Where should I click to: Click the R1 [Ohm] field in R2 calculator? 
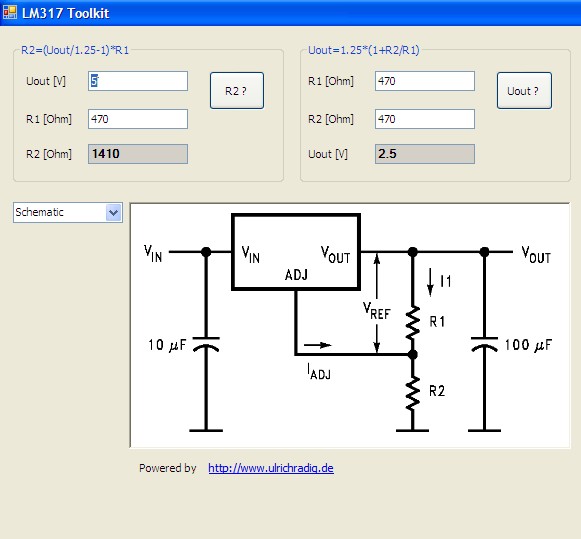point(138,119)
